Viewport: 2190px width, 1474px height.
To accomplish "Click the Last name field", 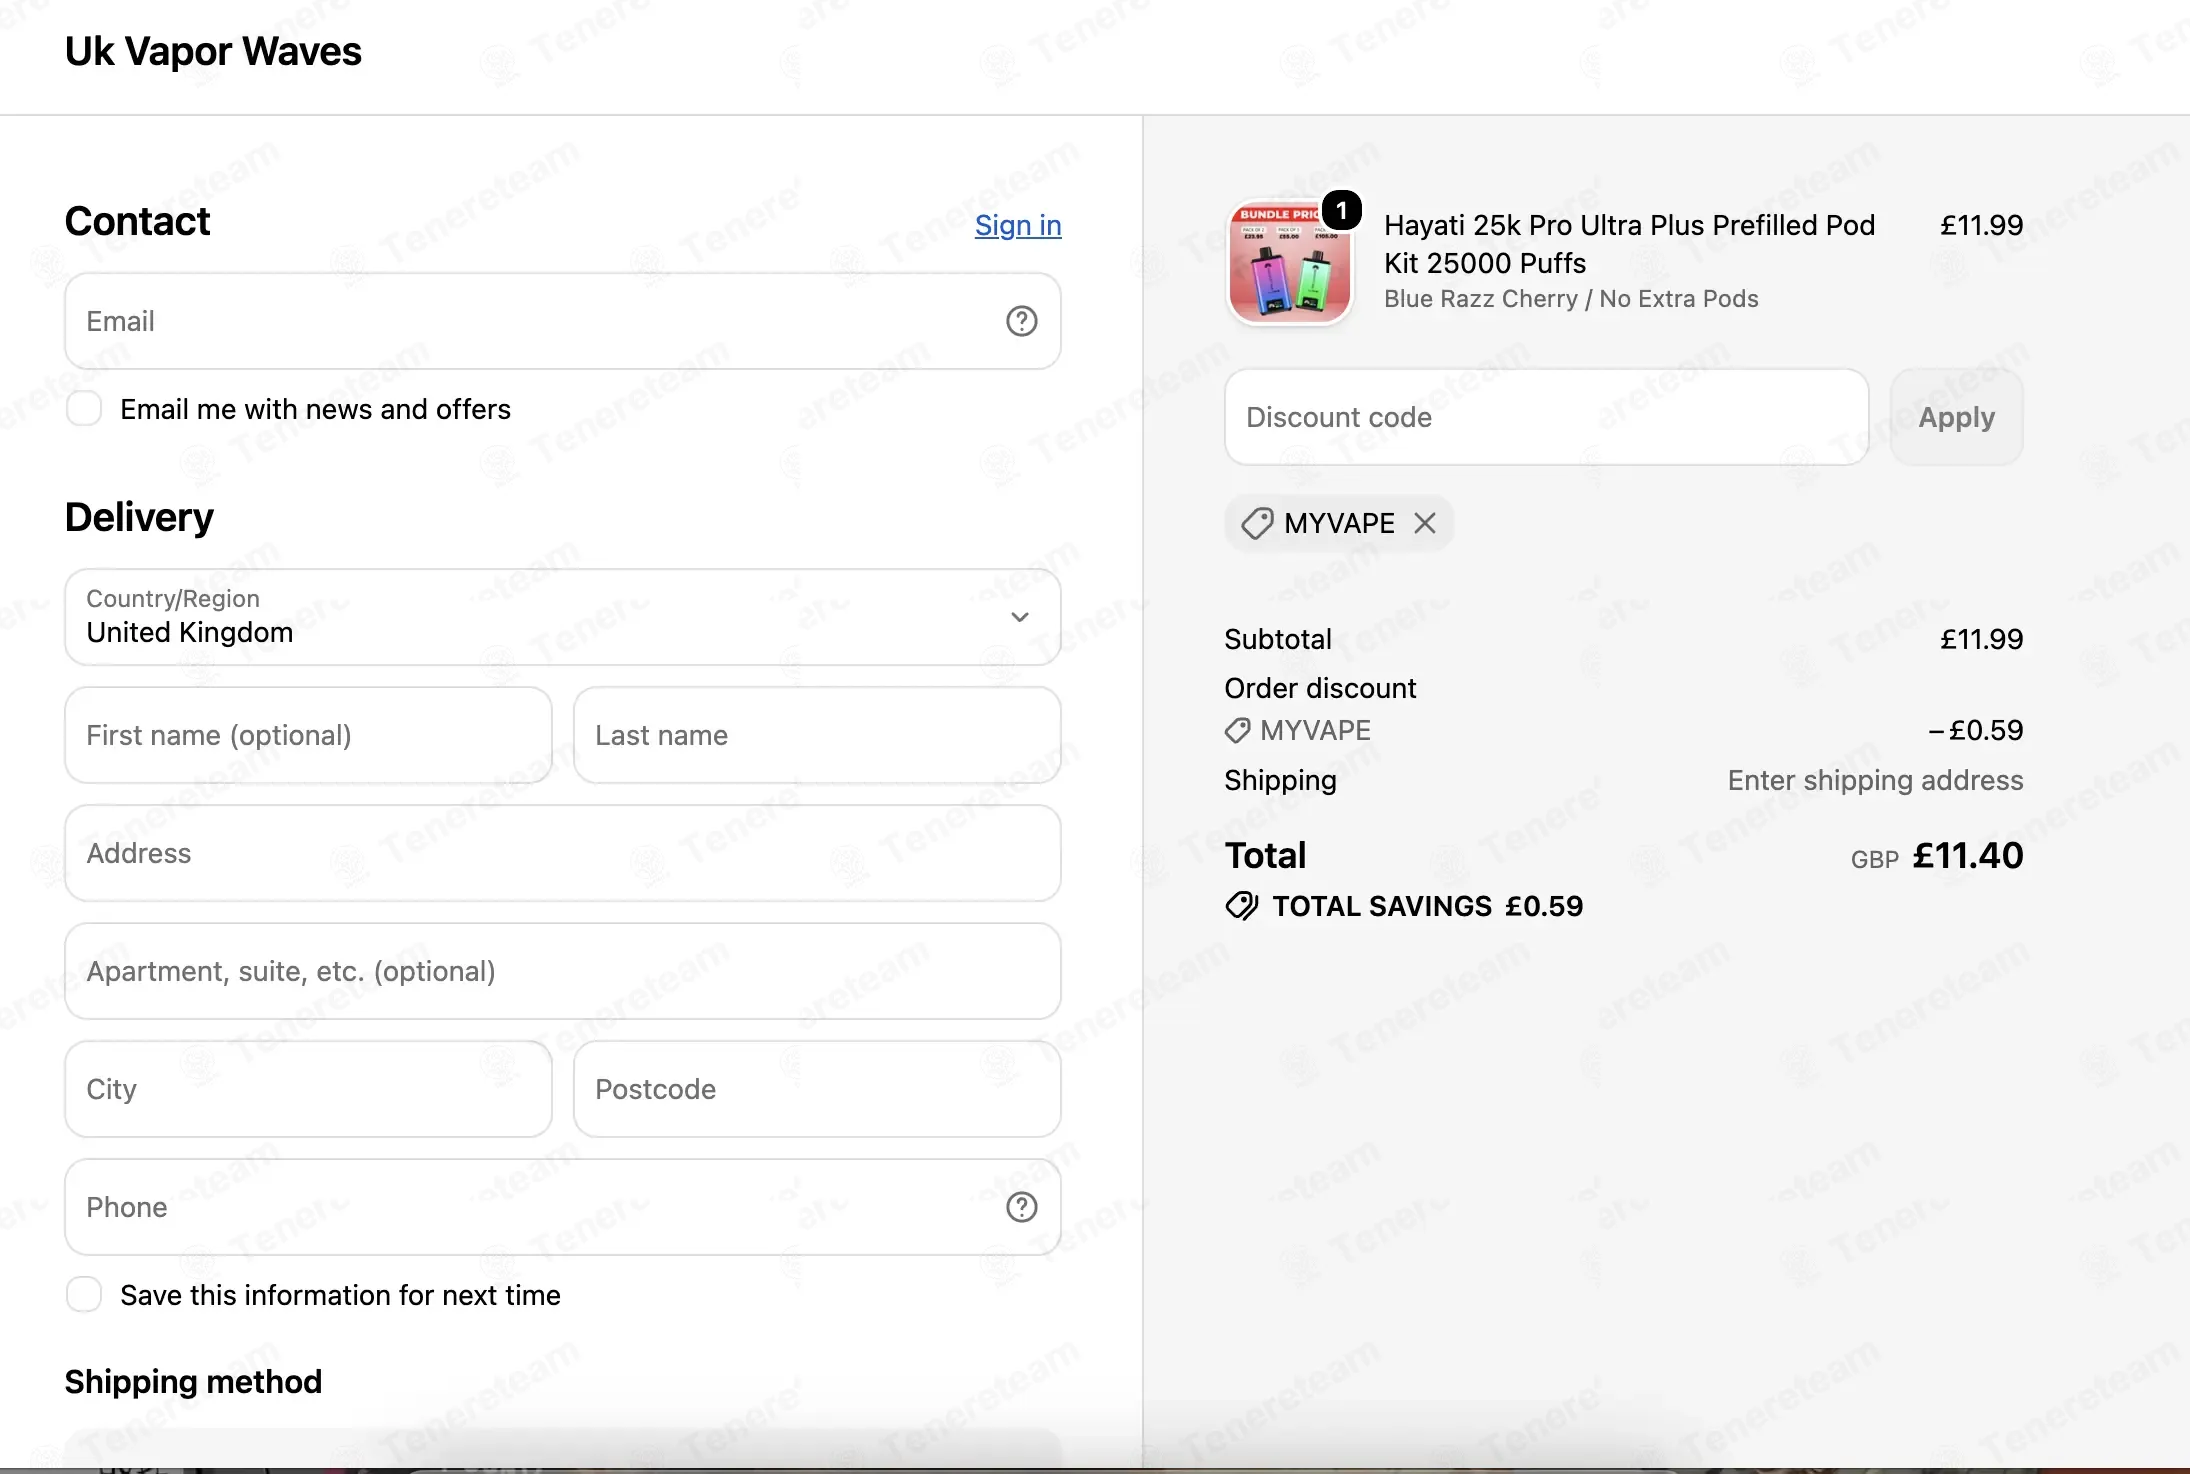I will click(817, 735).
